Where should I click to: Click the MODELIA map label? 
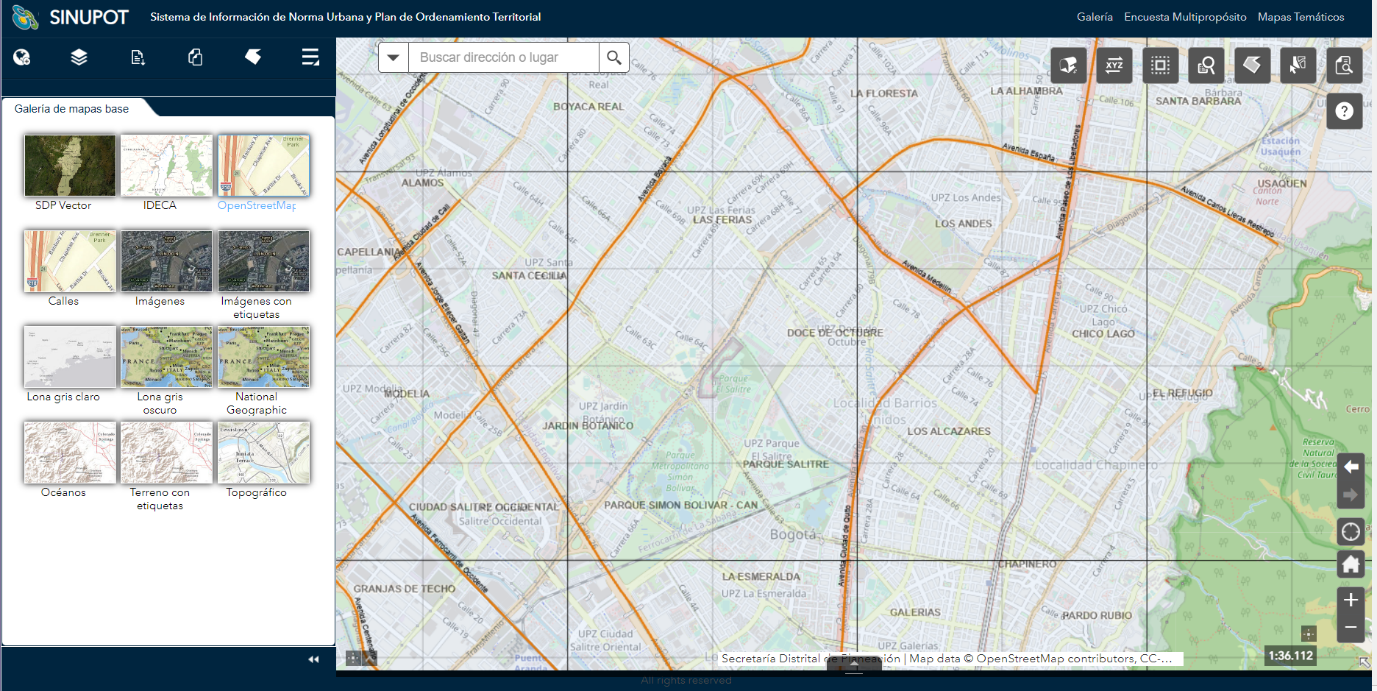pyautogui.click(x=406, y=394)
